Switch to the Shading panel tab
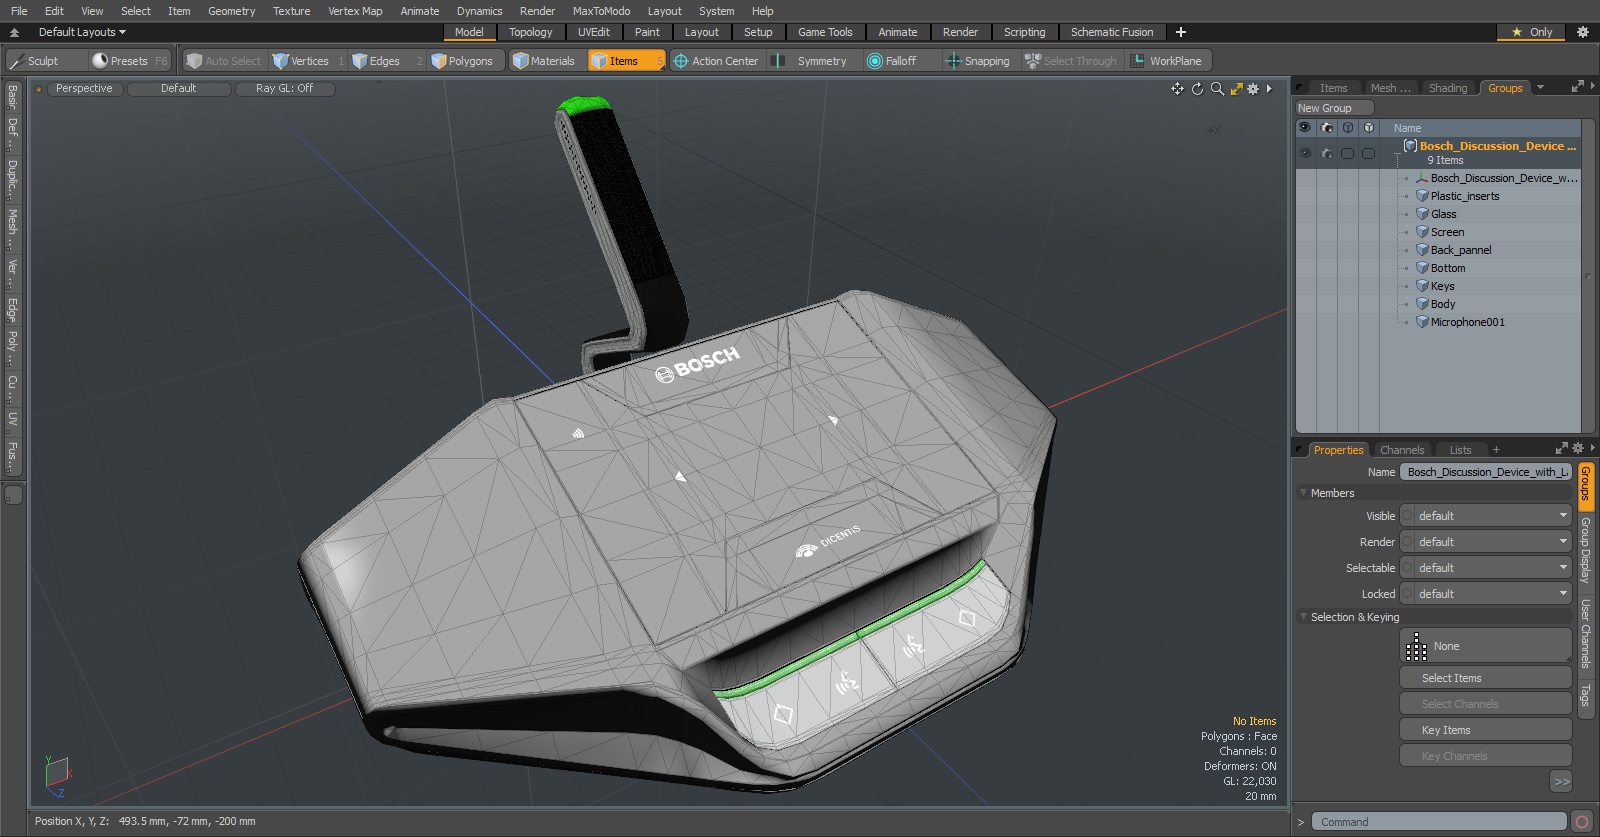 pyautogui.click(x=1447, y=88)
